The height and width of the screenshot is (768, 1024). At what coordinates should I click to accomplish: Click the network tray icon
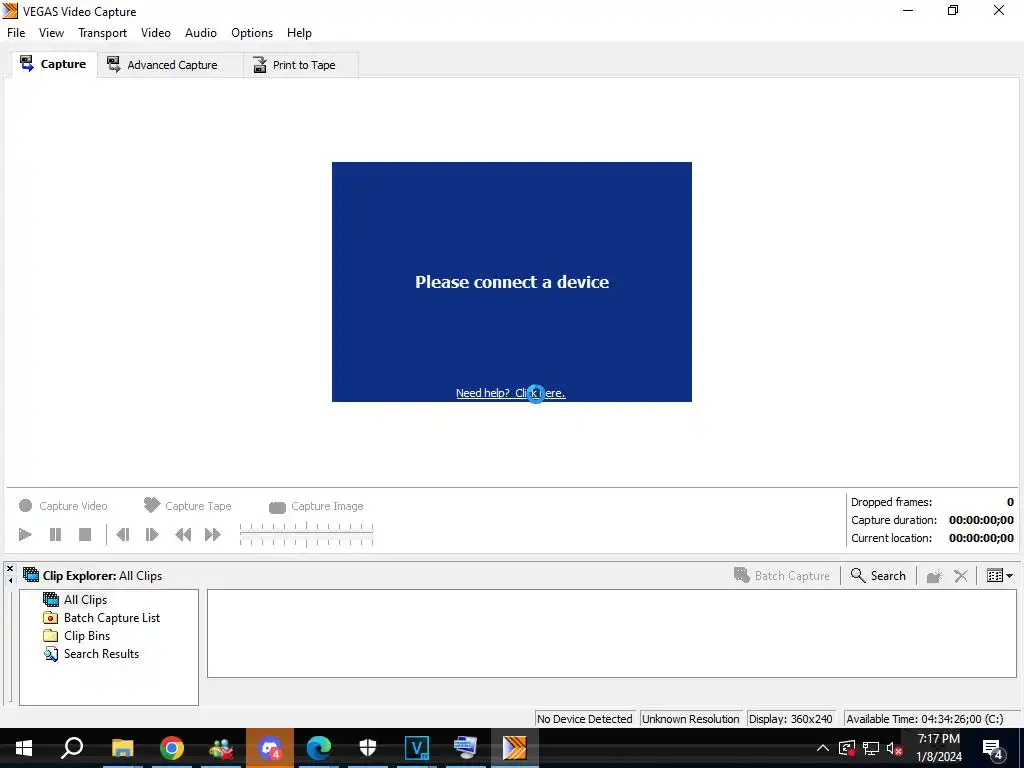(871, 748)
